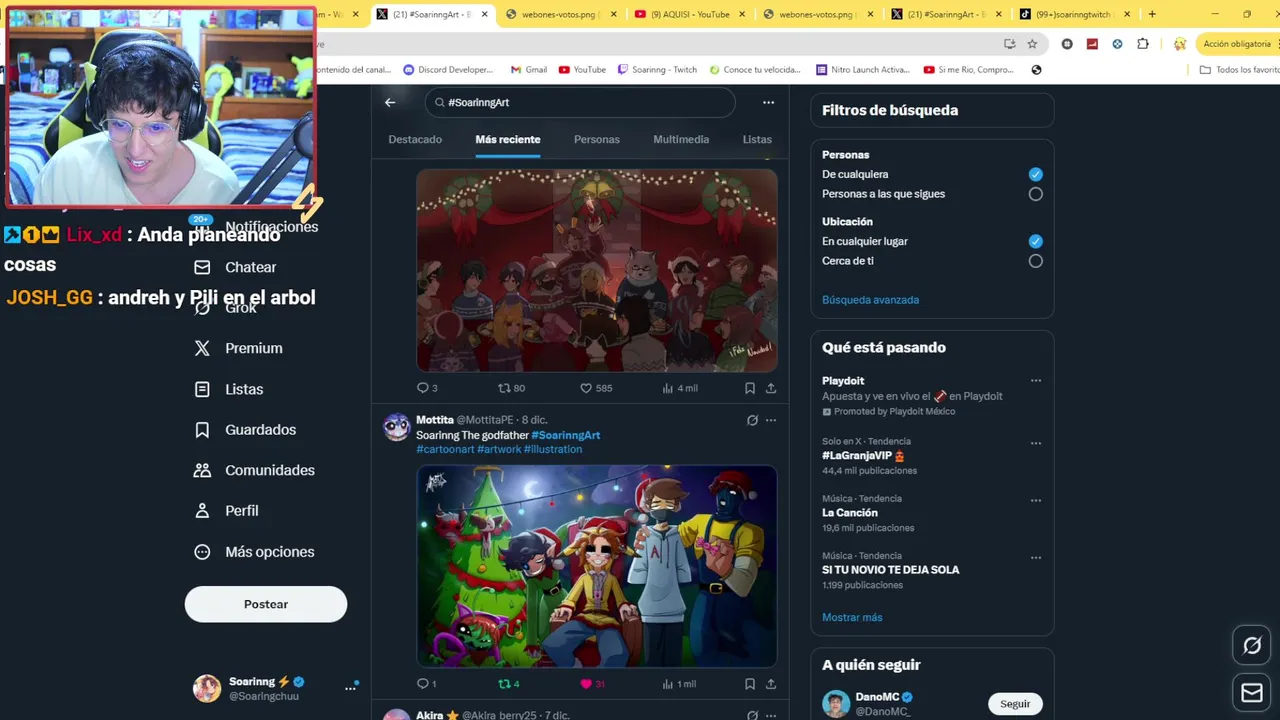Switch to the Personas tab
The height and width of the screenshot is (720, 1280).
597,140
